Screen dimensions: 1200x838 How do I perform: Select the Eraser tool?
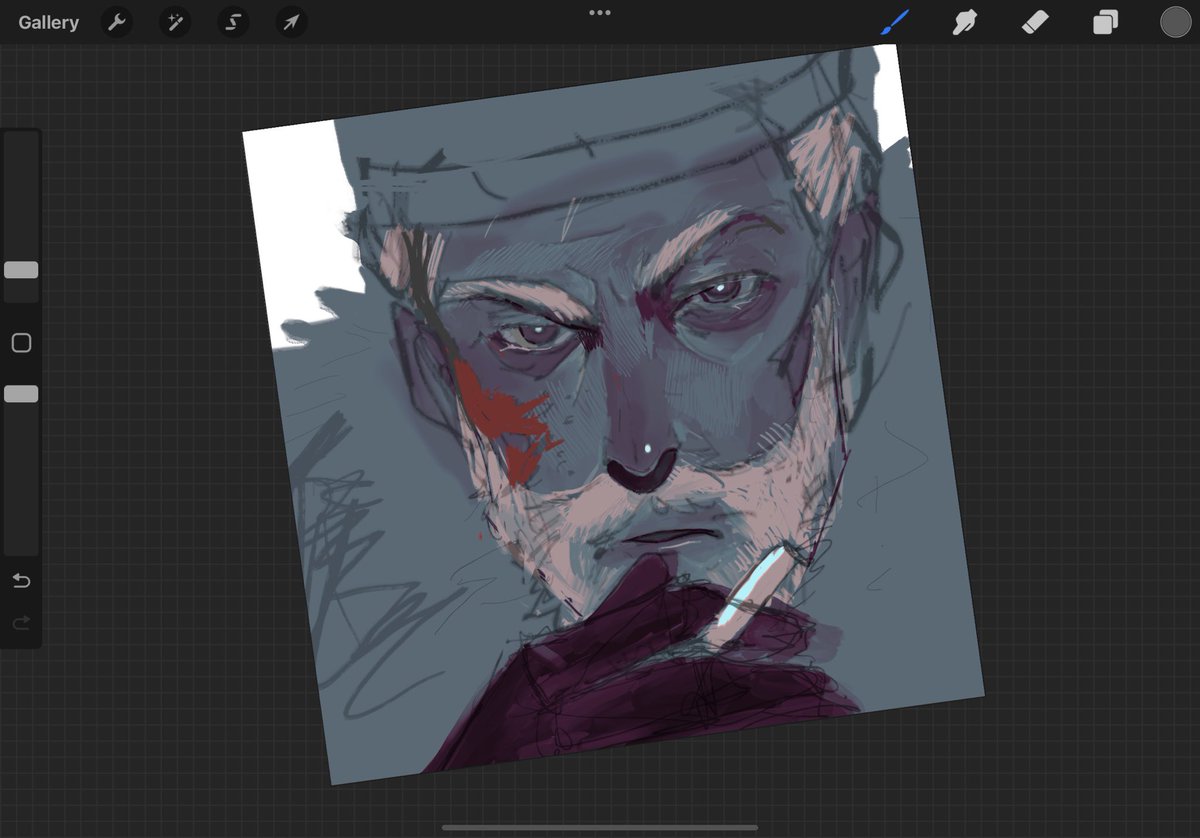coord(1035,22)
